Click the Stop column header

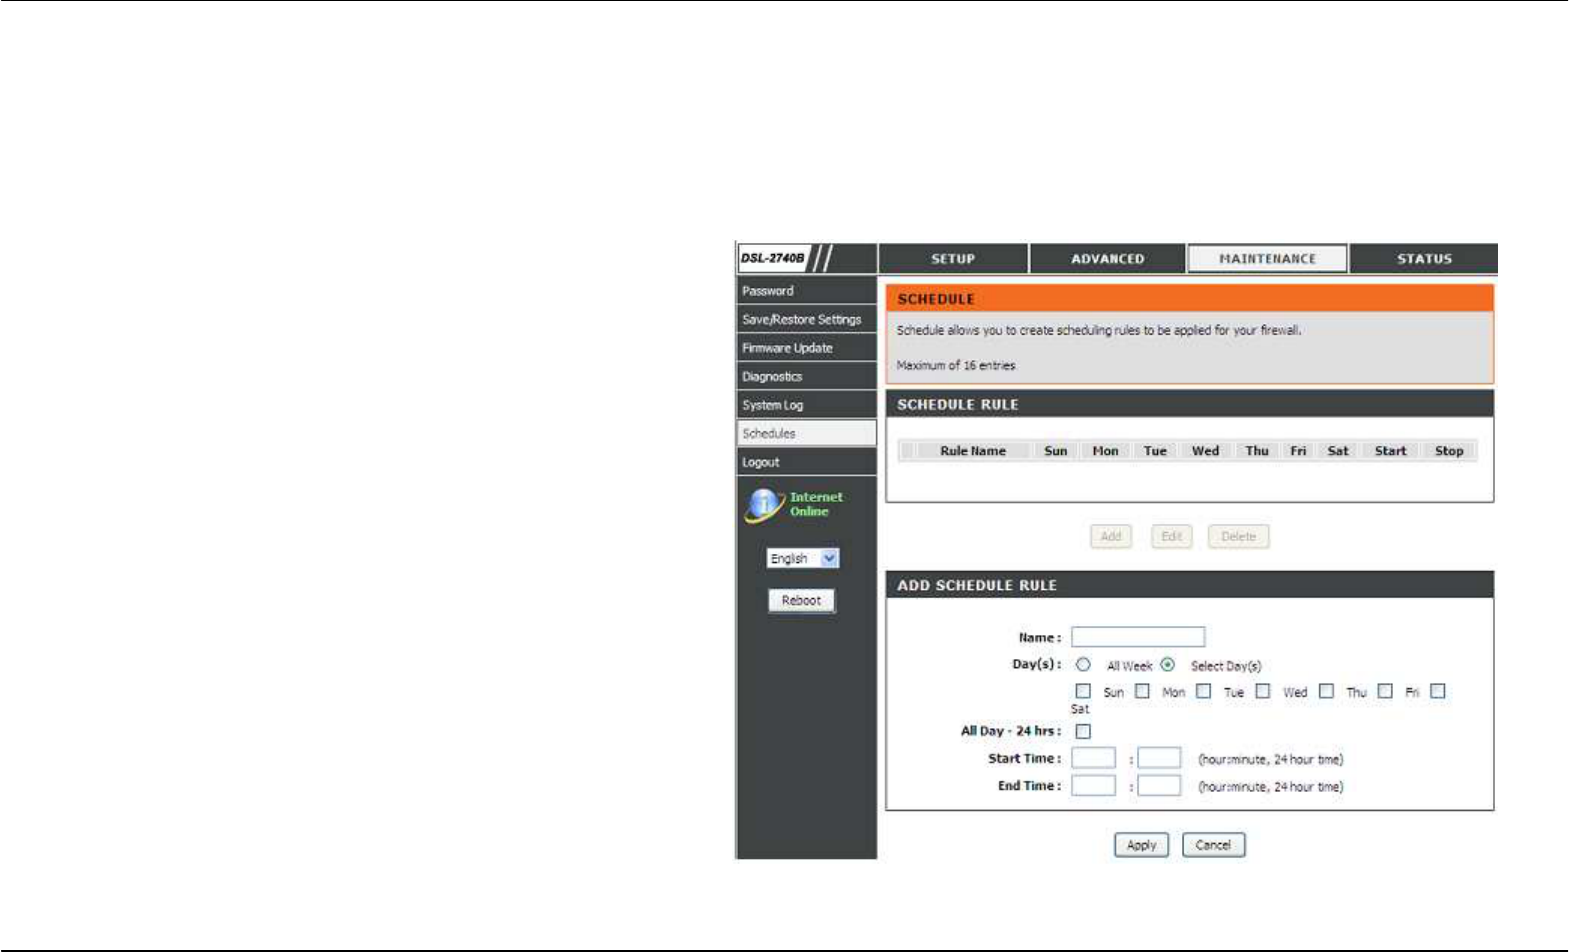pyautogui.click(x=1449, y=451)
